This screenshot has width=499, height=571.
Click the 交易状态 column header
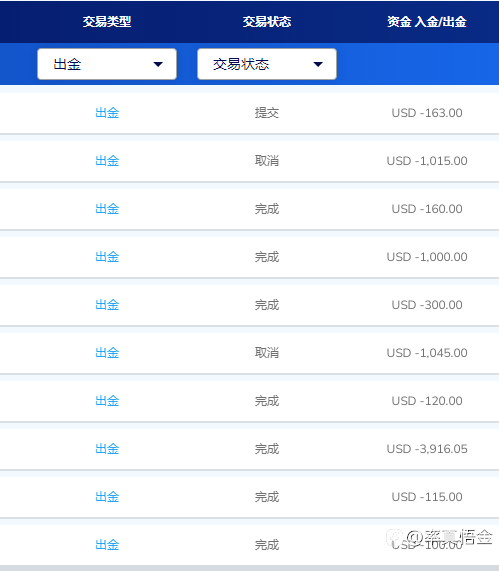pyautogui.click(x=267, y=21)
